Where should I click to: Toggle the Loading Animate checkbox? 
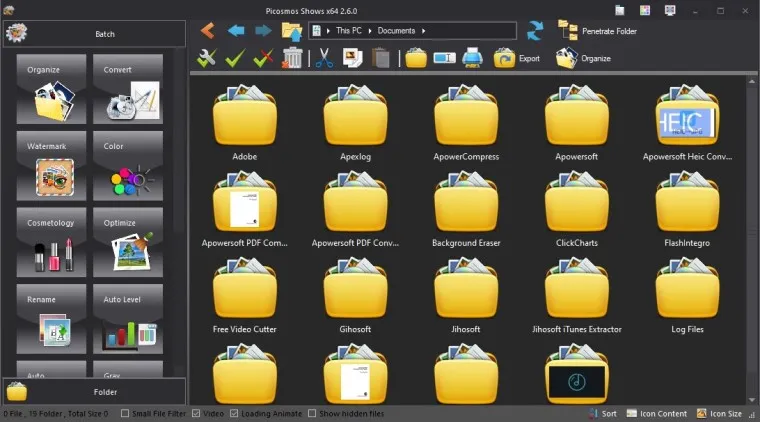234,413
